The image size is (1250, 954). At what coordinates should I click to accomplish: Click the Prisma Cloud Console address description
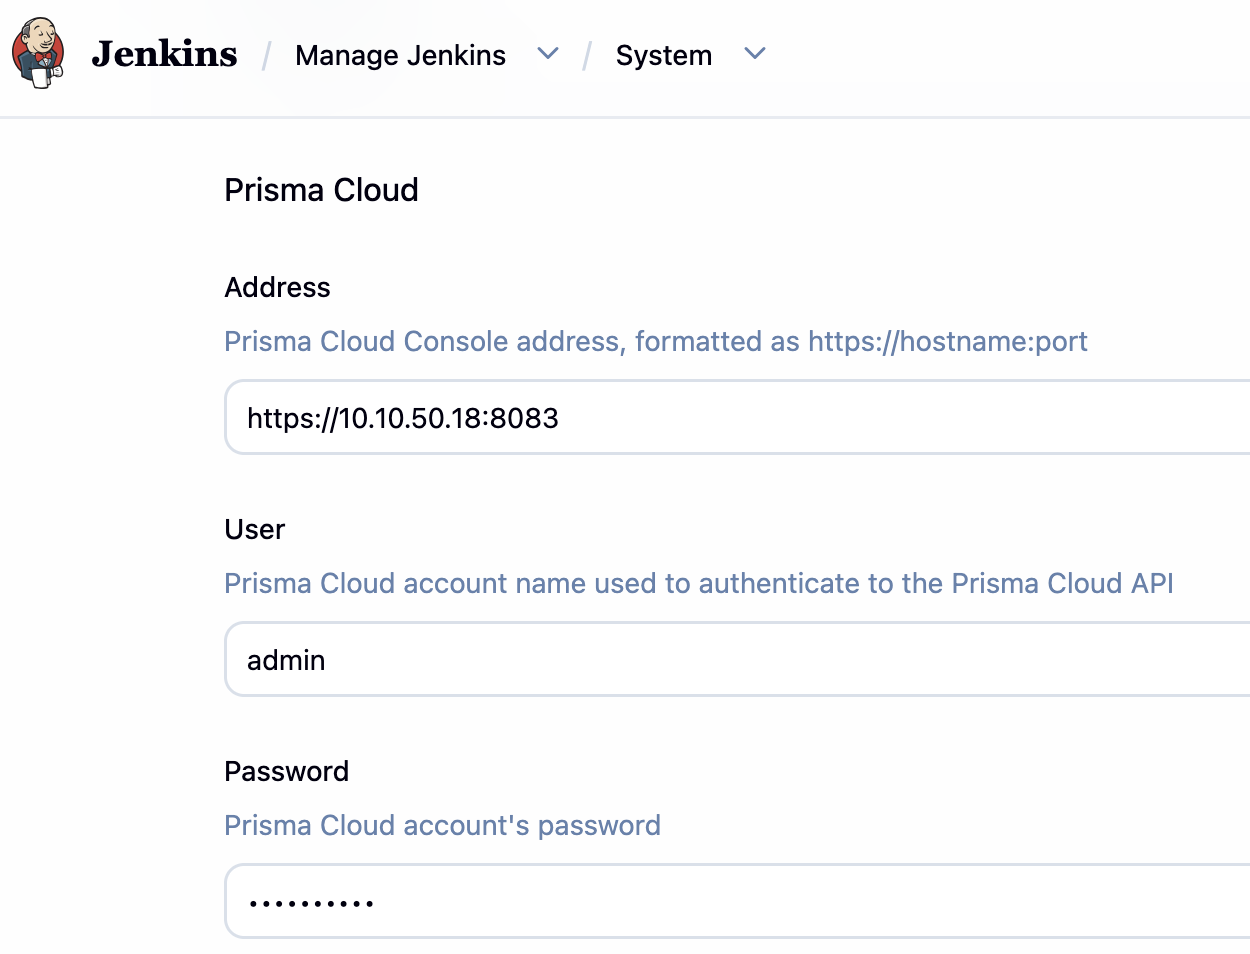(510, 342)
